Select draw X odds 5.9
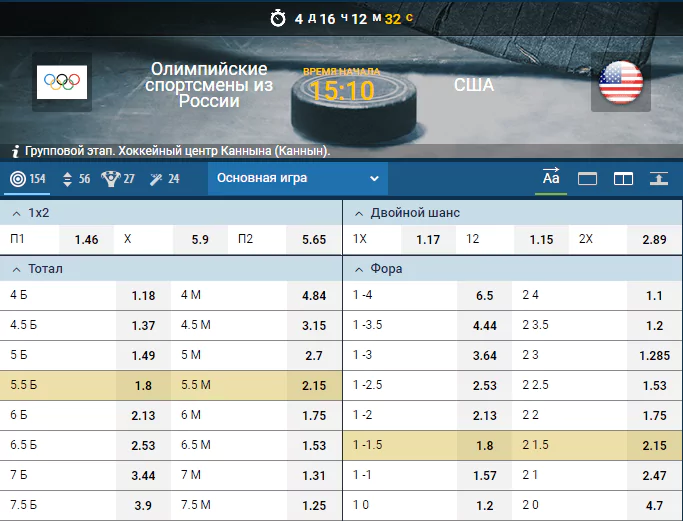683x521 pixels. (x=200, y=240)
